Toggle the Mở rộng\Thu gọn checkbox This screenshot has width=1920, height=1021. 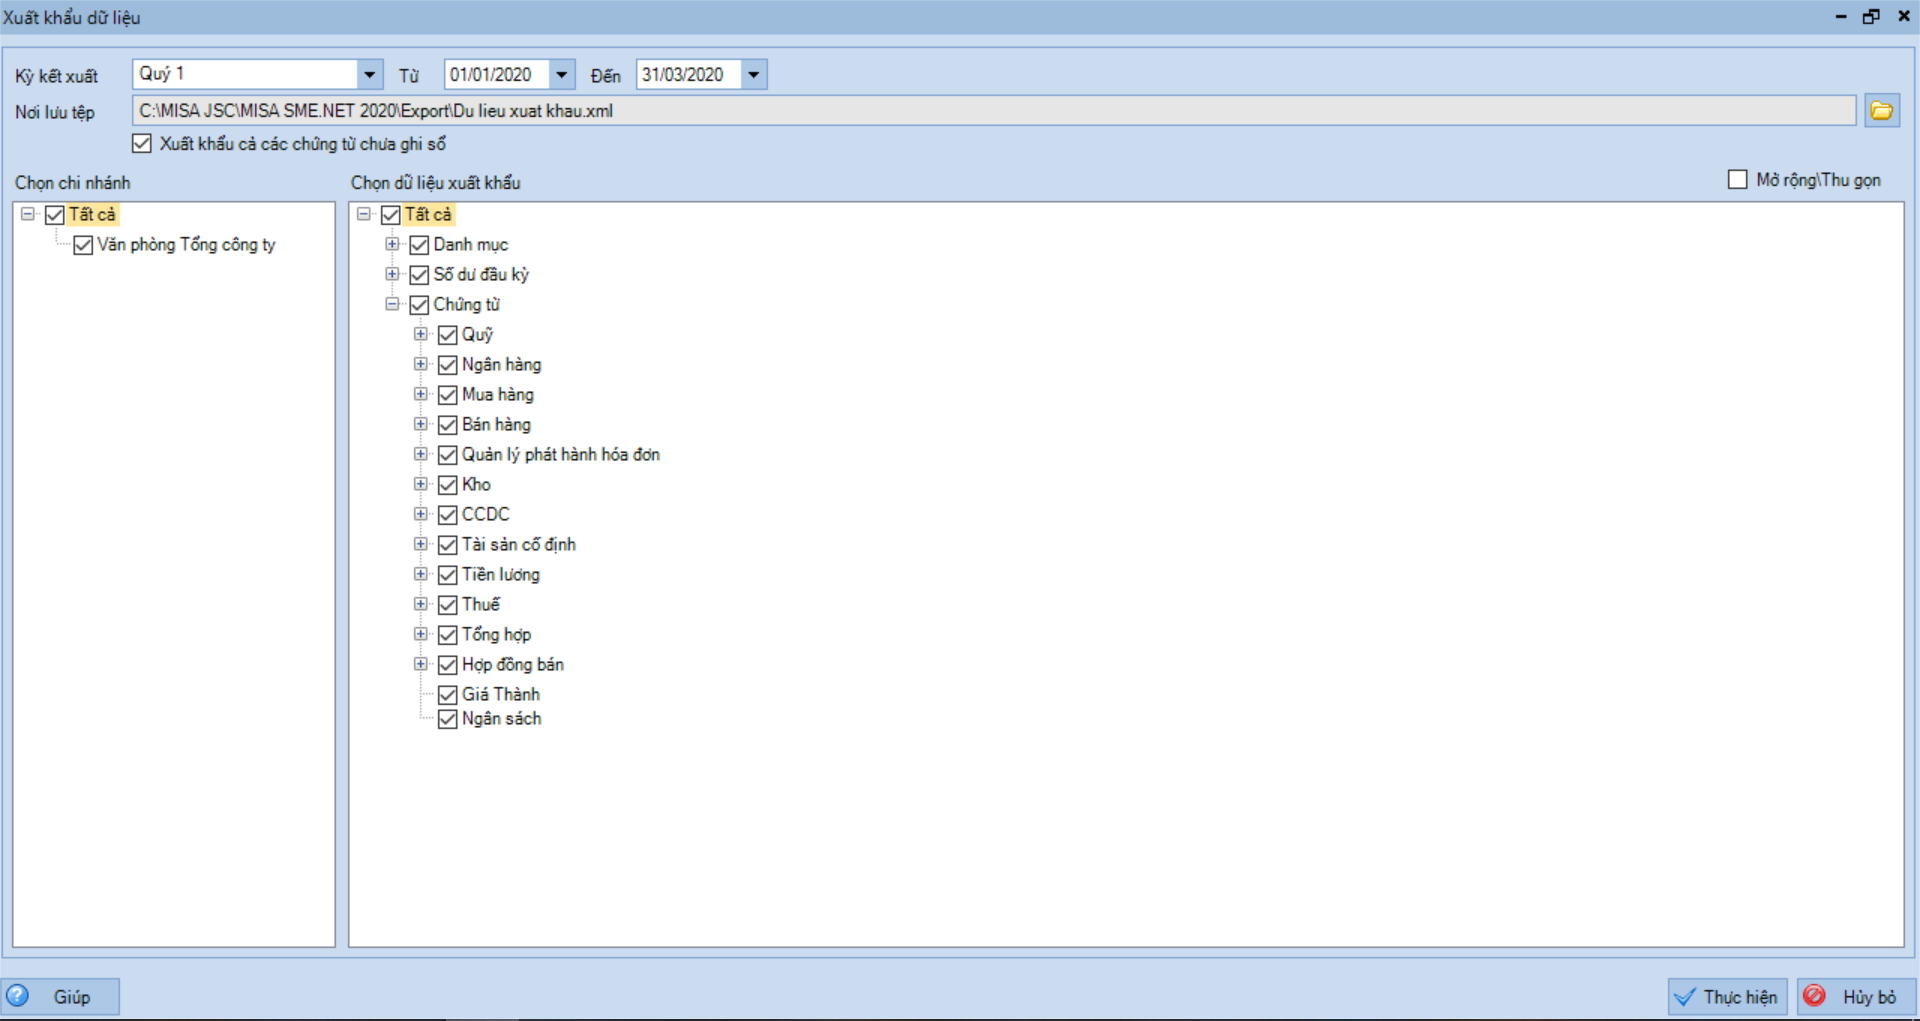pos(1738,180)
